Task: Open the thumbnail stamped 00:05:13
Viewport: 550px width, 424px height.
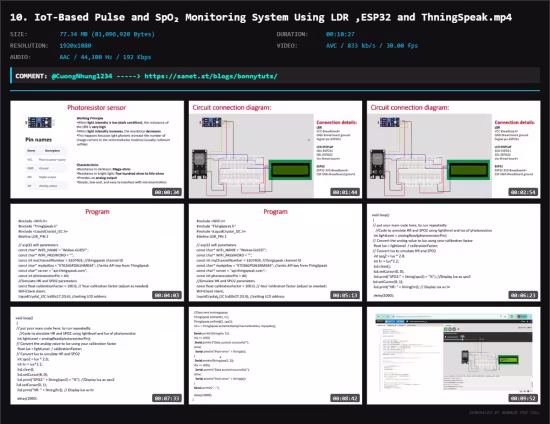Action: pos(275,253)
